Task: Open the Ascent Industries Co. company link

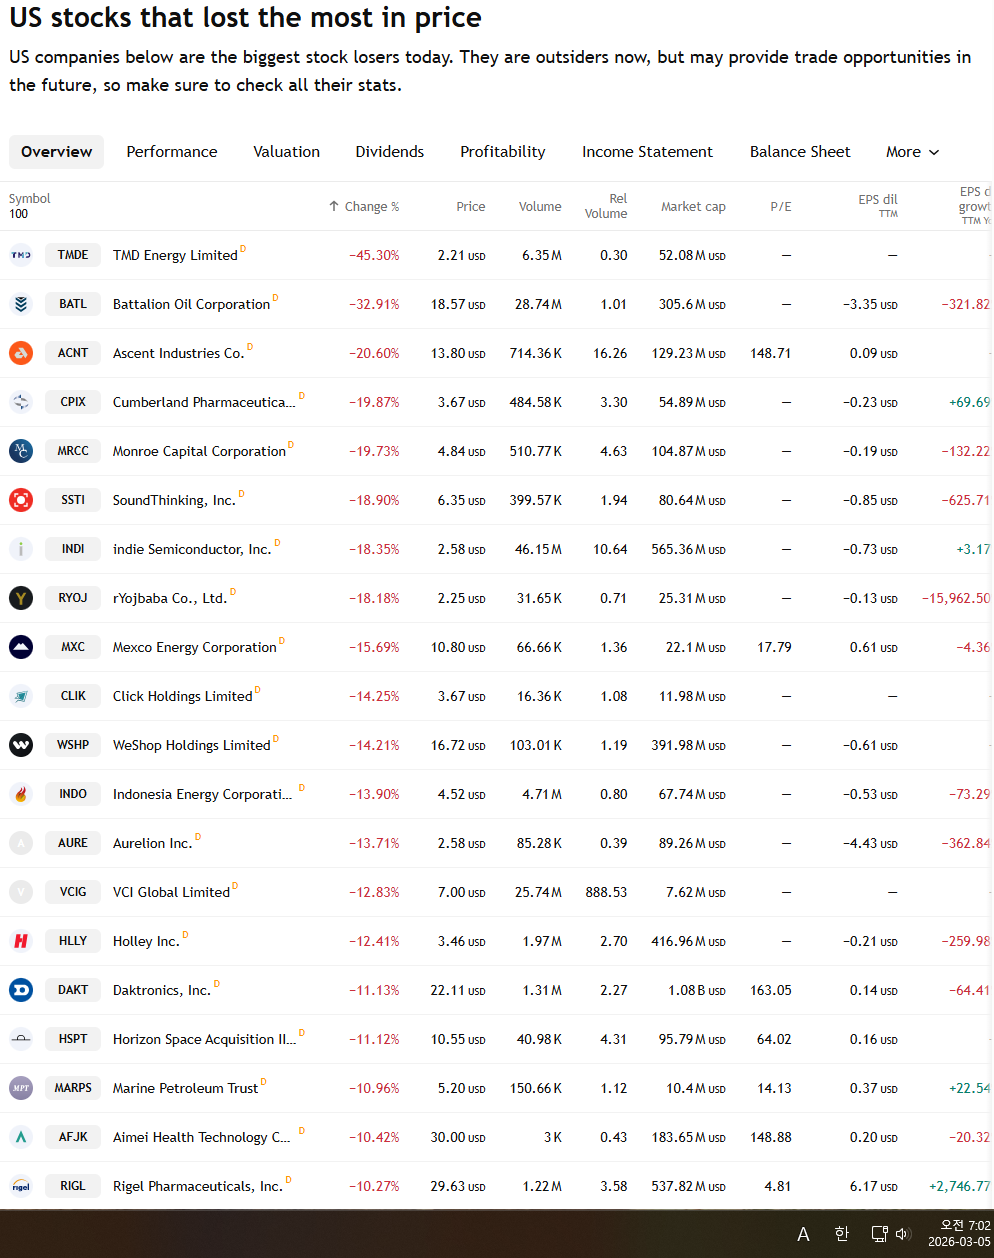Action: (x=178, y=353)
